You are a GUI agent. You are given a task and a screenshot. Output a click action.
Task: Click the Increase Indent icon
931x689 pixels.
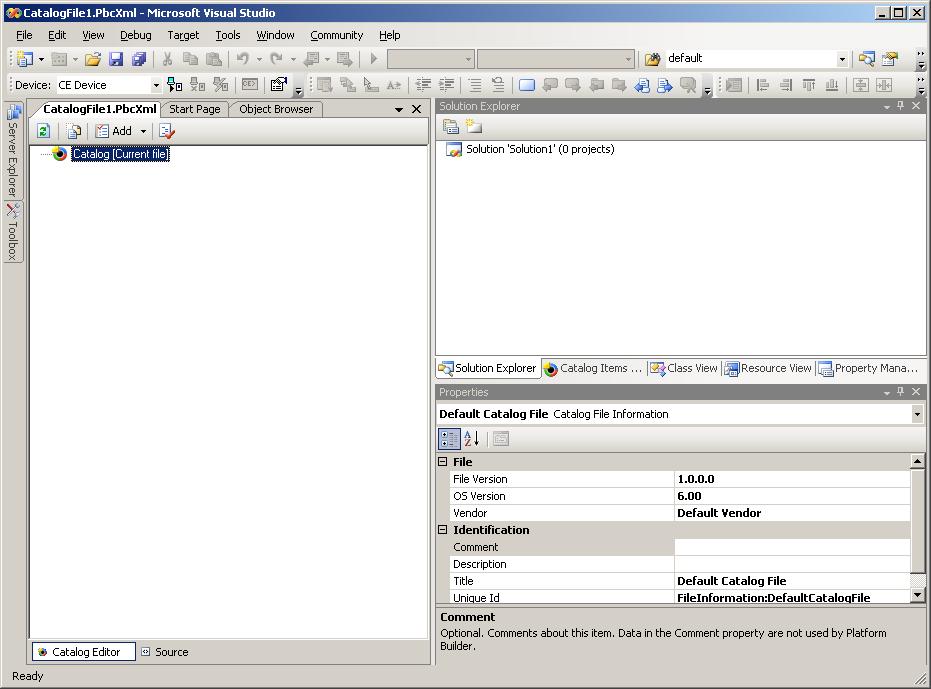pyautogui.click(x=446, y=85)
